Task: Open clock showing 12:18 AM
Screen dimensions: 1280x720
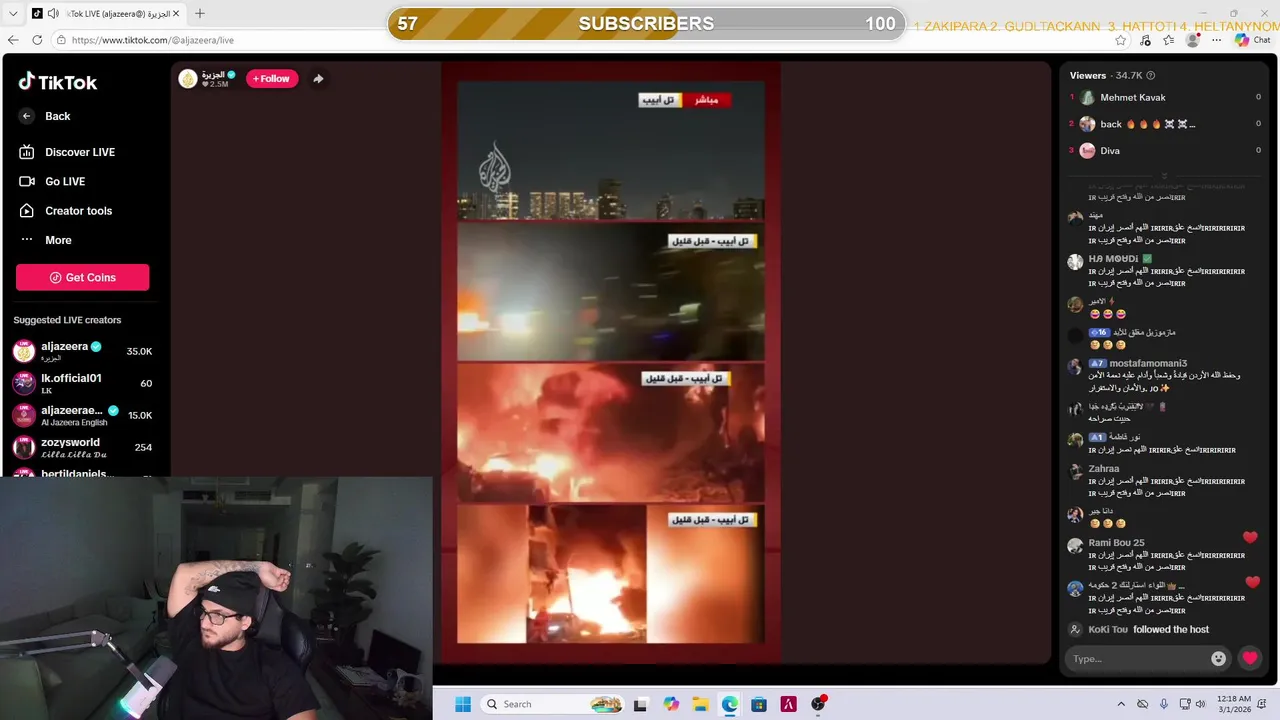Action: click(1233, 704)
